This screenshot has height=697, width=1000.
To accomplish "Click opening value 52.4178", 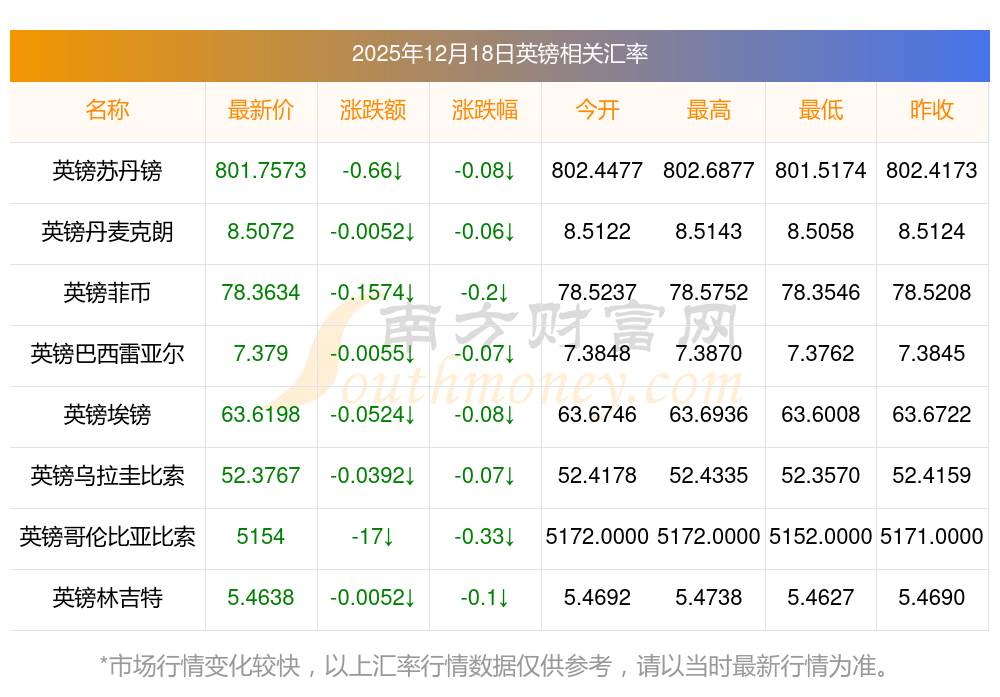I will pos(597,476).
